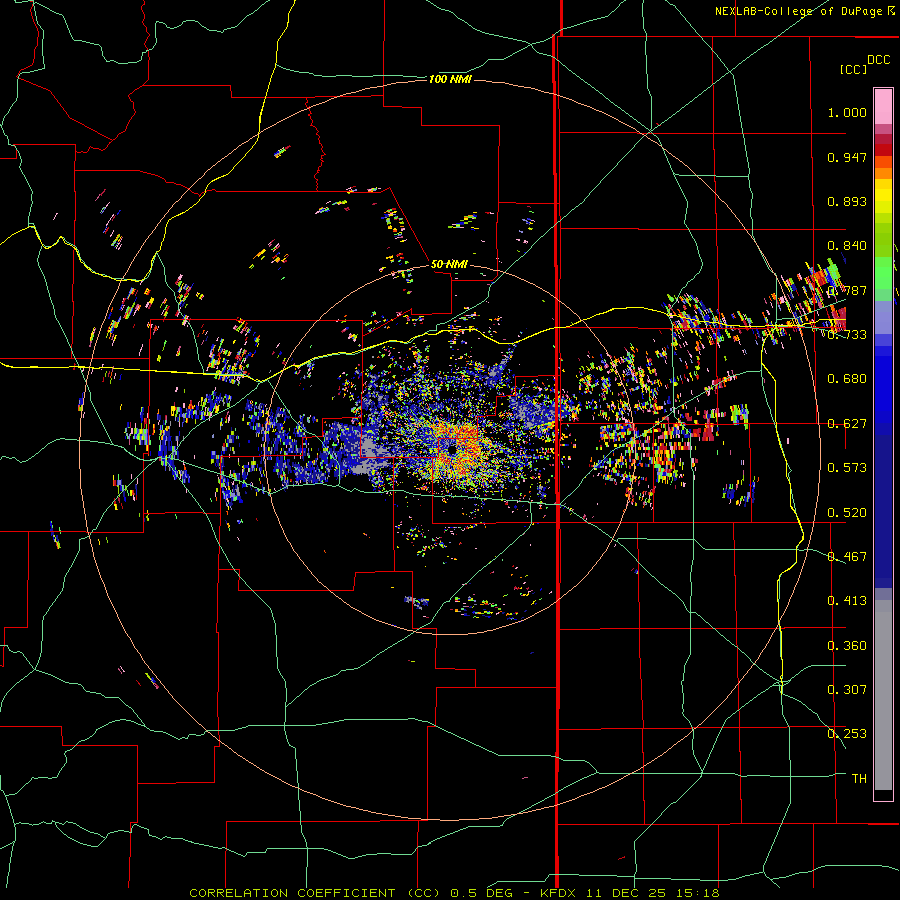This screenshot has height=900, width=900.
Task: Click the 0.5 DEG elevation text in caption
Action: (x=482, y=893)
